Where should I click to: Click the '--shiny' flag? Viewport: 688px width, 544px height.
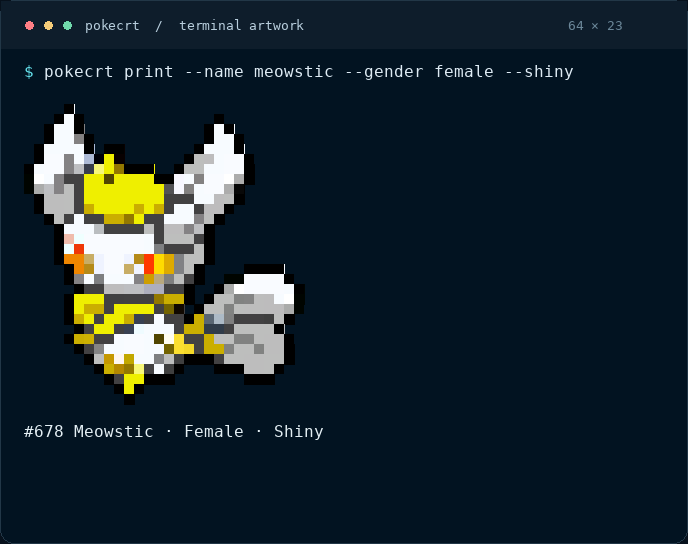coord(539,72)
